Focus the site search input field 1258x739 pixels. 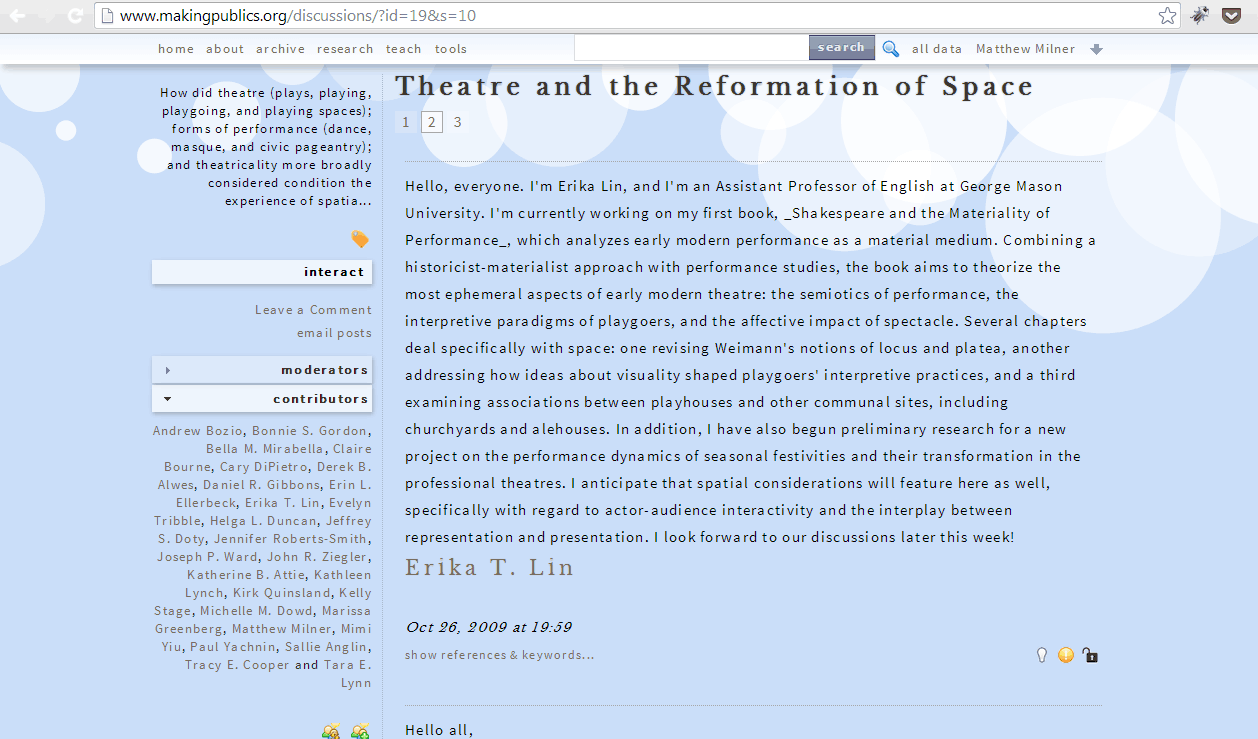pos(692,47)
